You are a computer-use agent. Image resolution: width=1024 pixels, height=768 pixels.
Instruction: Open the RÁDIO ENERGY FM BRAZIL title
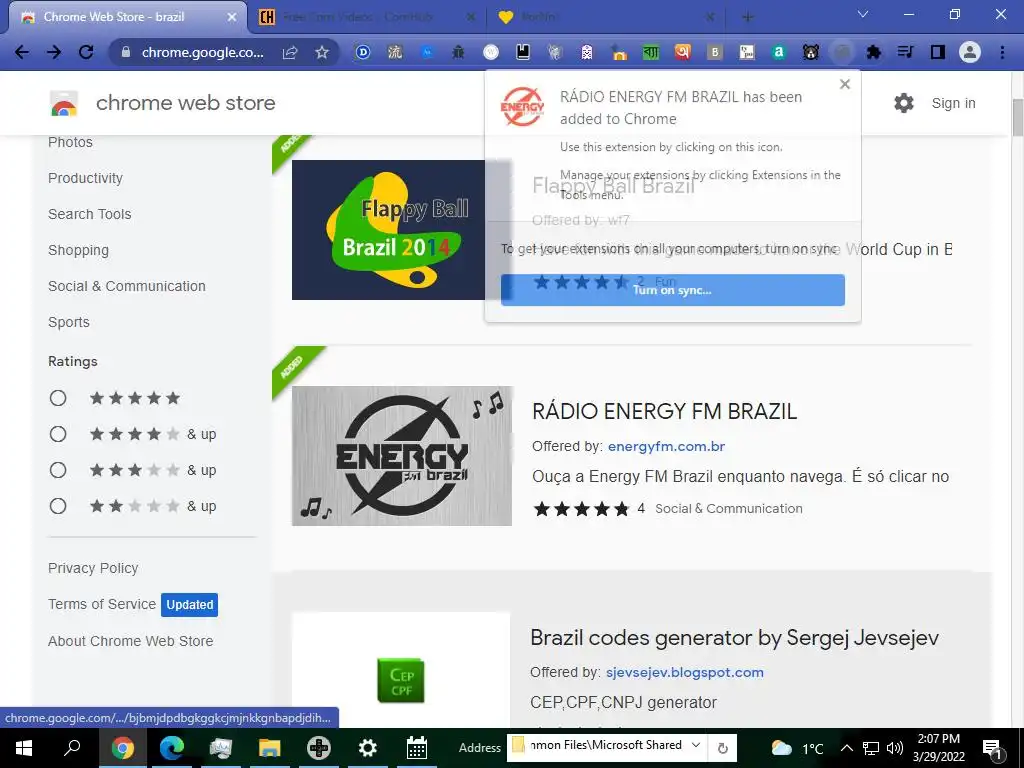pos(664,411)
